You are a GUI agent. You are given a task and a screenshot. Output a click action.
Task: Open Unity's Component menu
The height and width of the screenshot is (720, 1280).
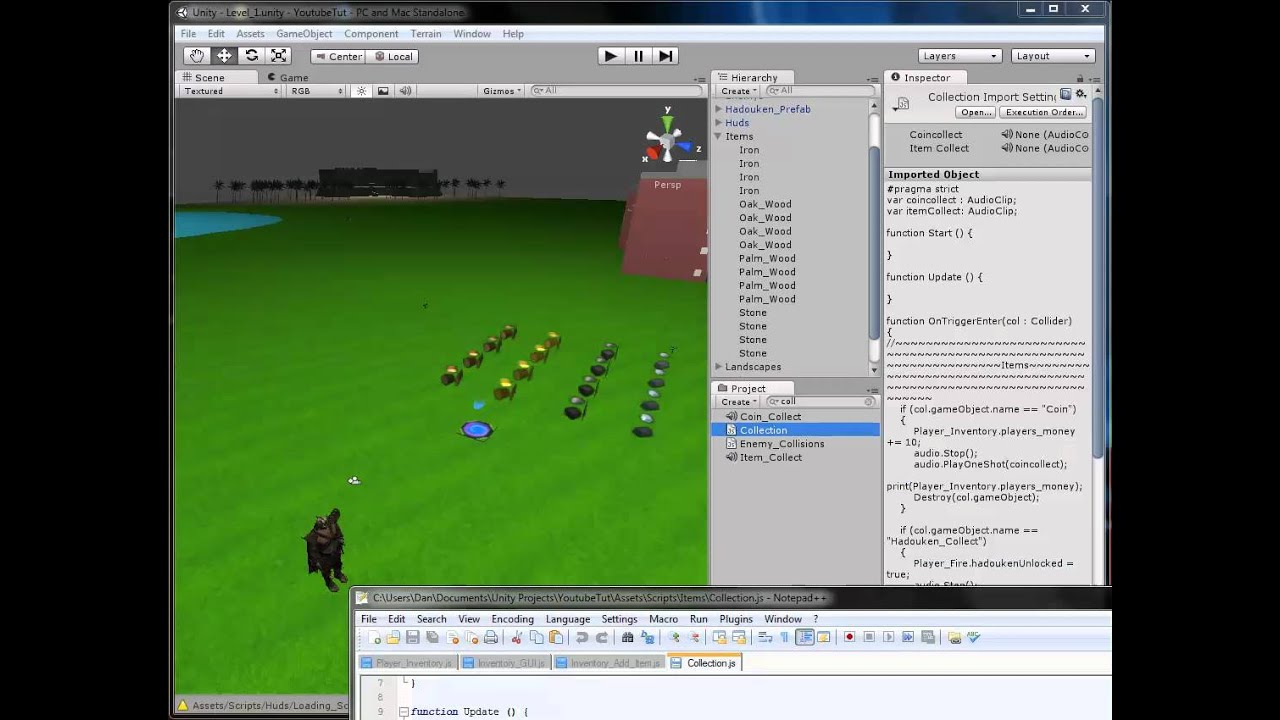[371, 34]
